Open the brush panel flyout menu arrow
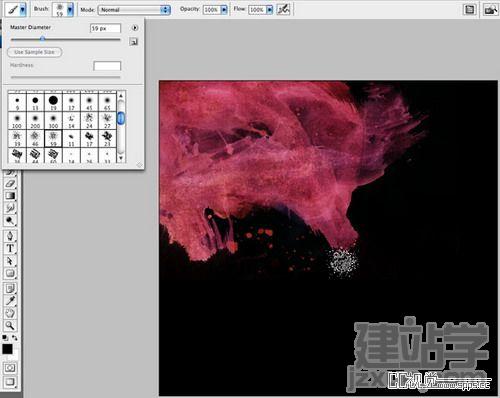500x398 pixels. click(134, 28)
